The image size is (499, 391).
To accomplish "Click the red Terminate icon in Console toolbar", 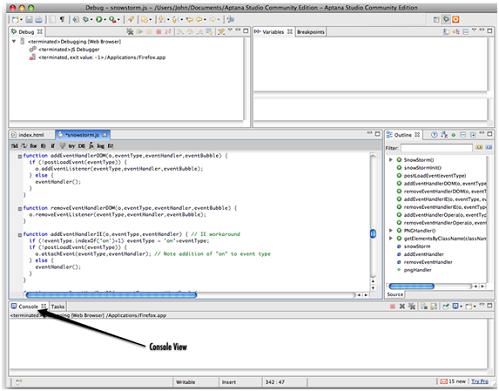I will (x=393, y=306).
